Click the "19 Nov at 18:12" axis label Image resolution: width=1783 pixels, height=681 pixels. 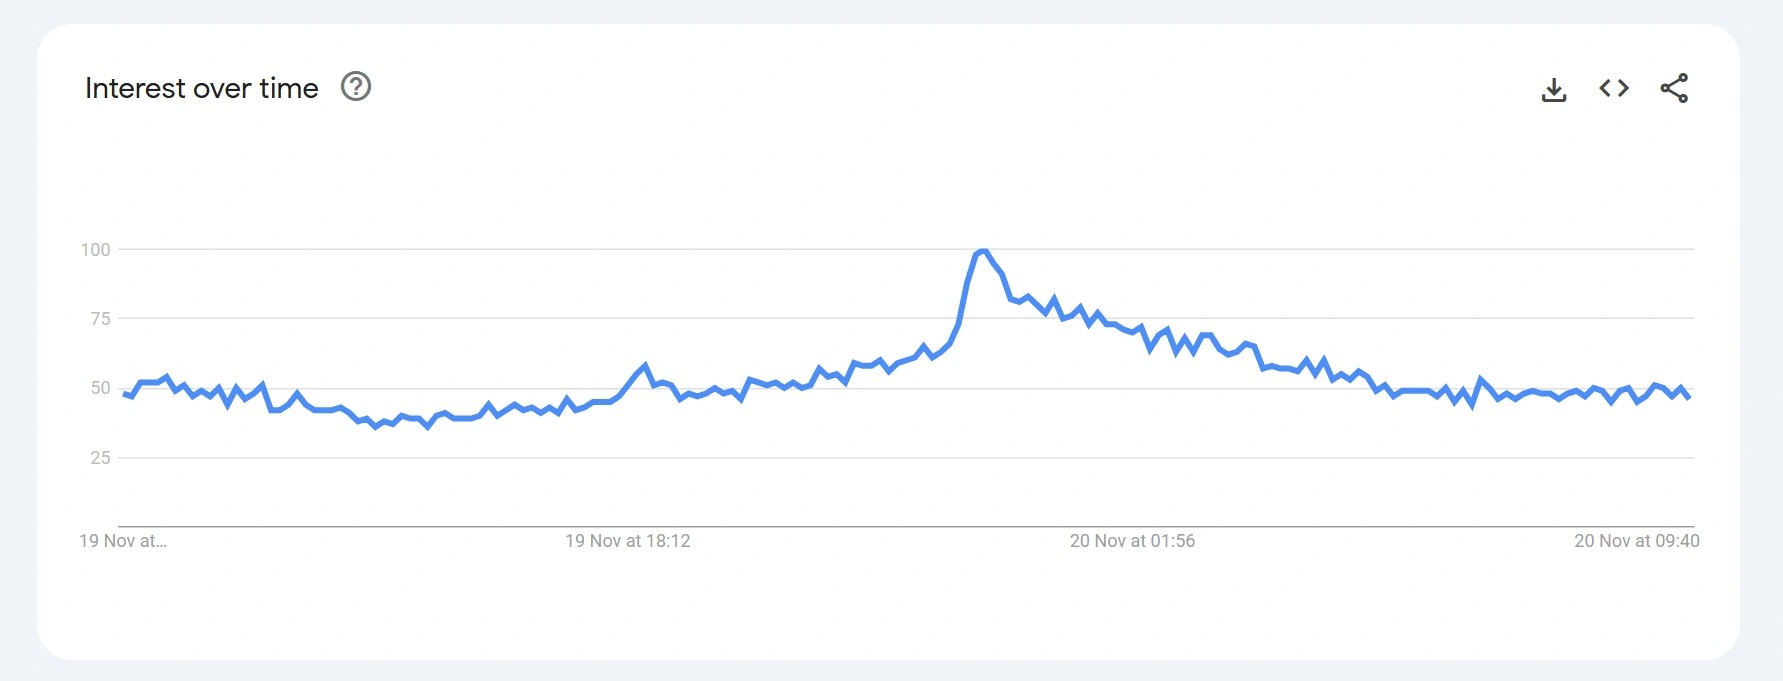point(627,541)
